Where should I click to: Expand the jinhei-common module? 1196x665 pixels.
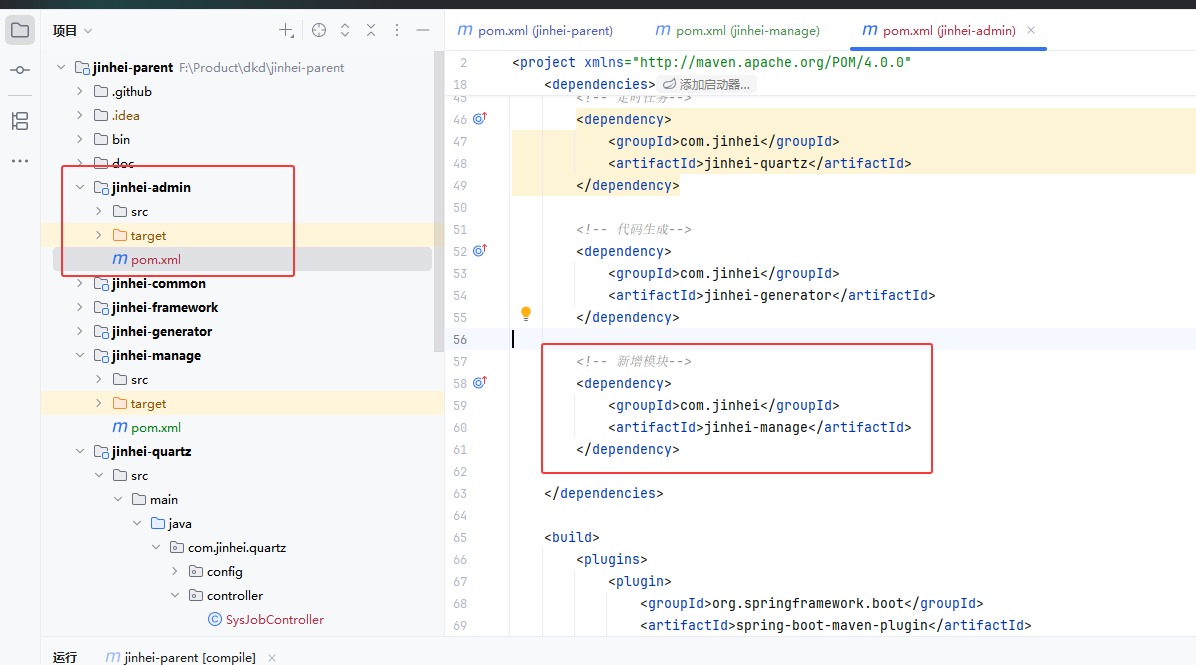pos(80,283)
